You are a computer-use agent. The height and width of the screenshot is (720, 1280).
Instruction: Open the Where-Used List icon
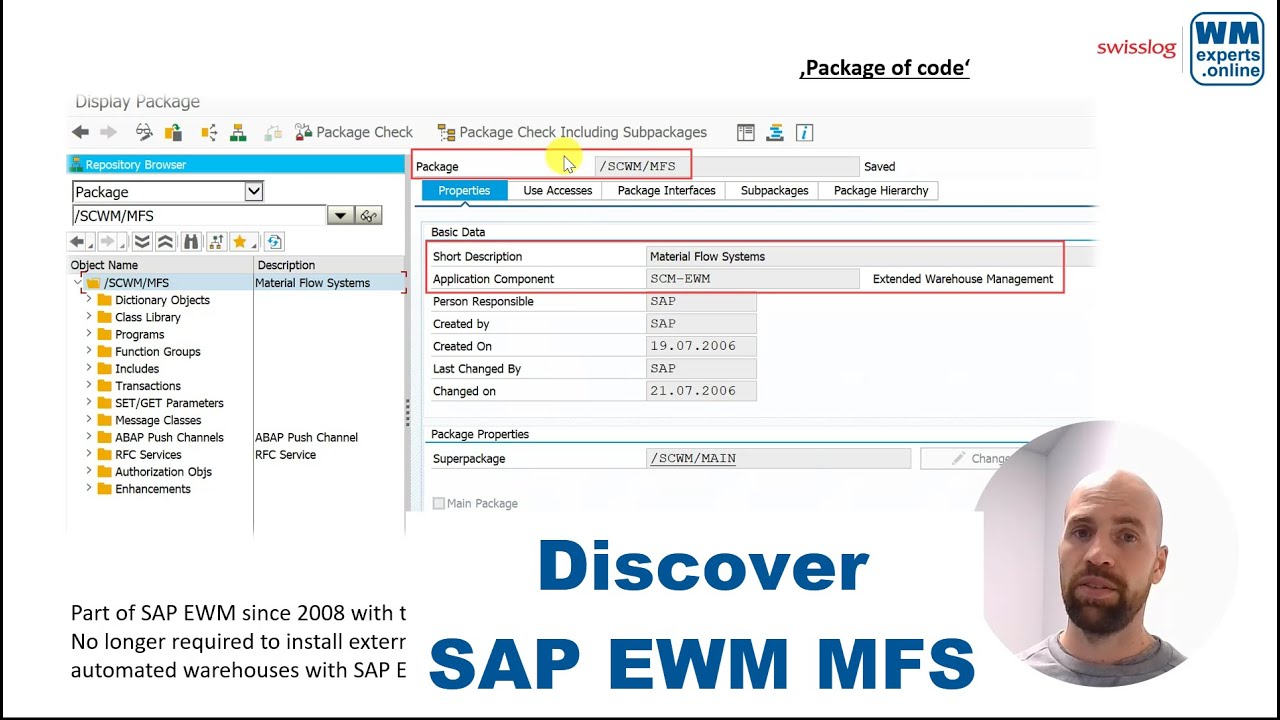209,132
